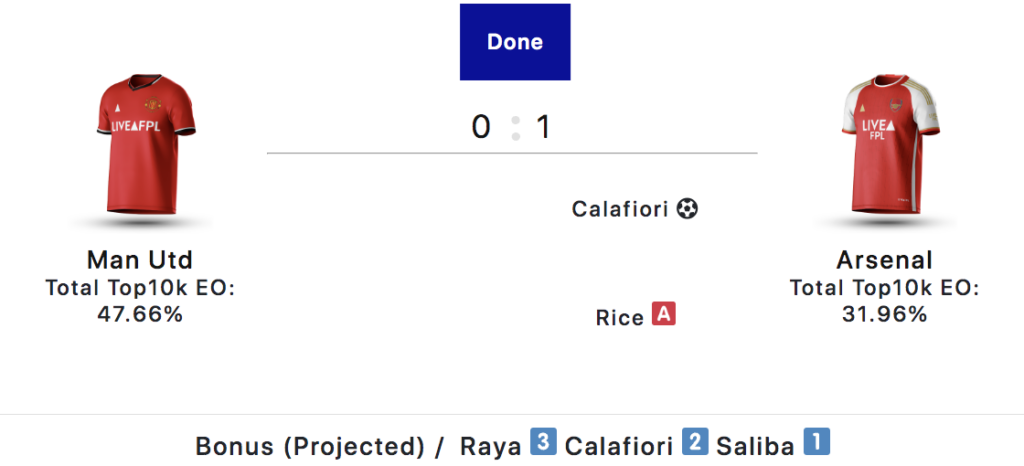Click Arsenal's score of 1
The width and height of the screenshot is (1024, 466).
pos(544,128)
